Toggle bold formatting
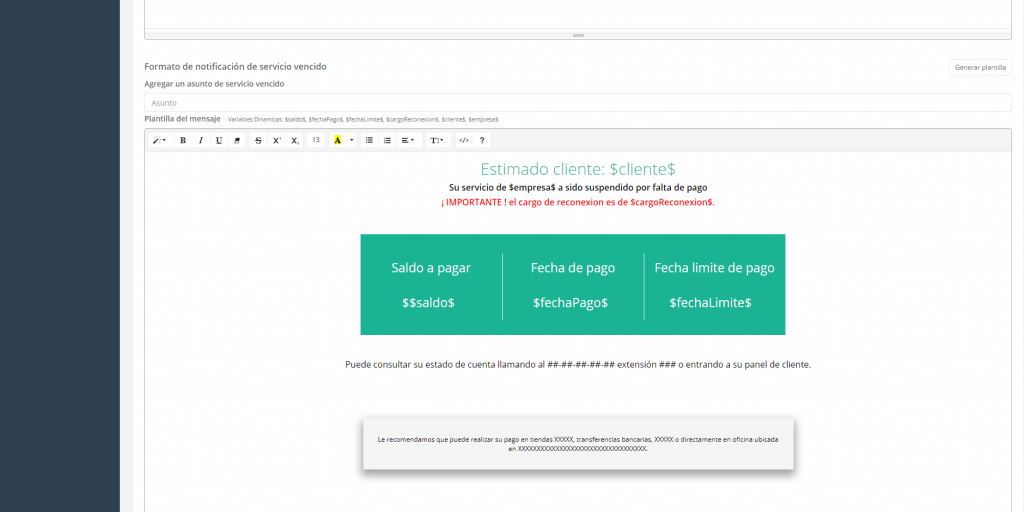 pos(183,140)
